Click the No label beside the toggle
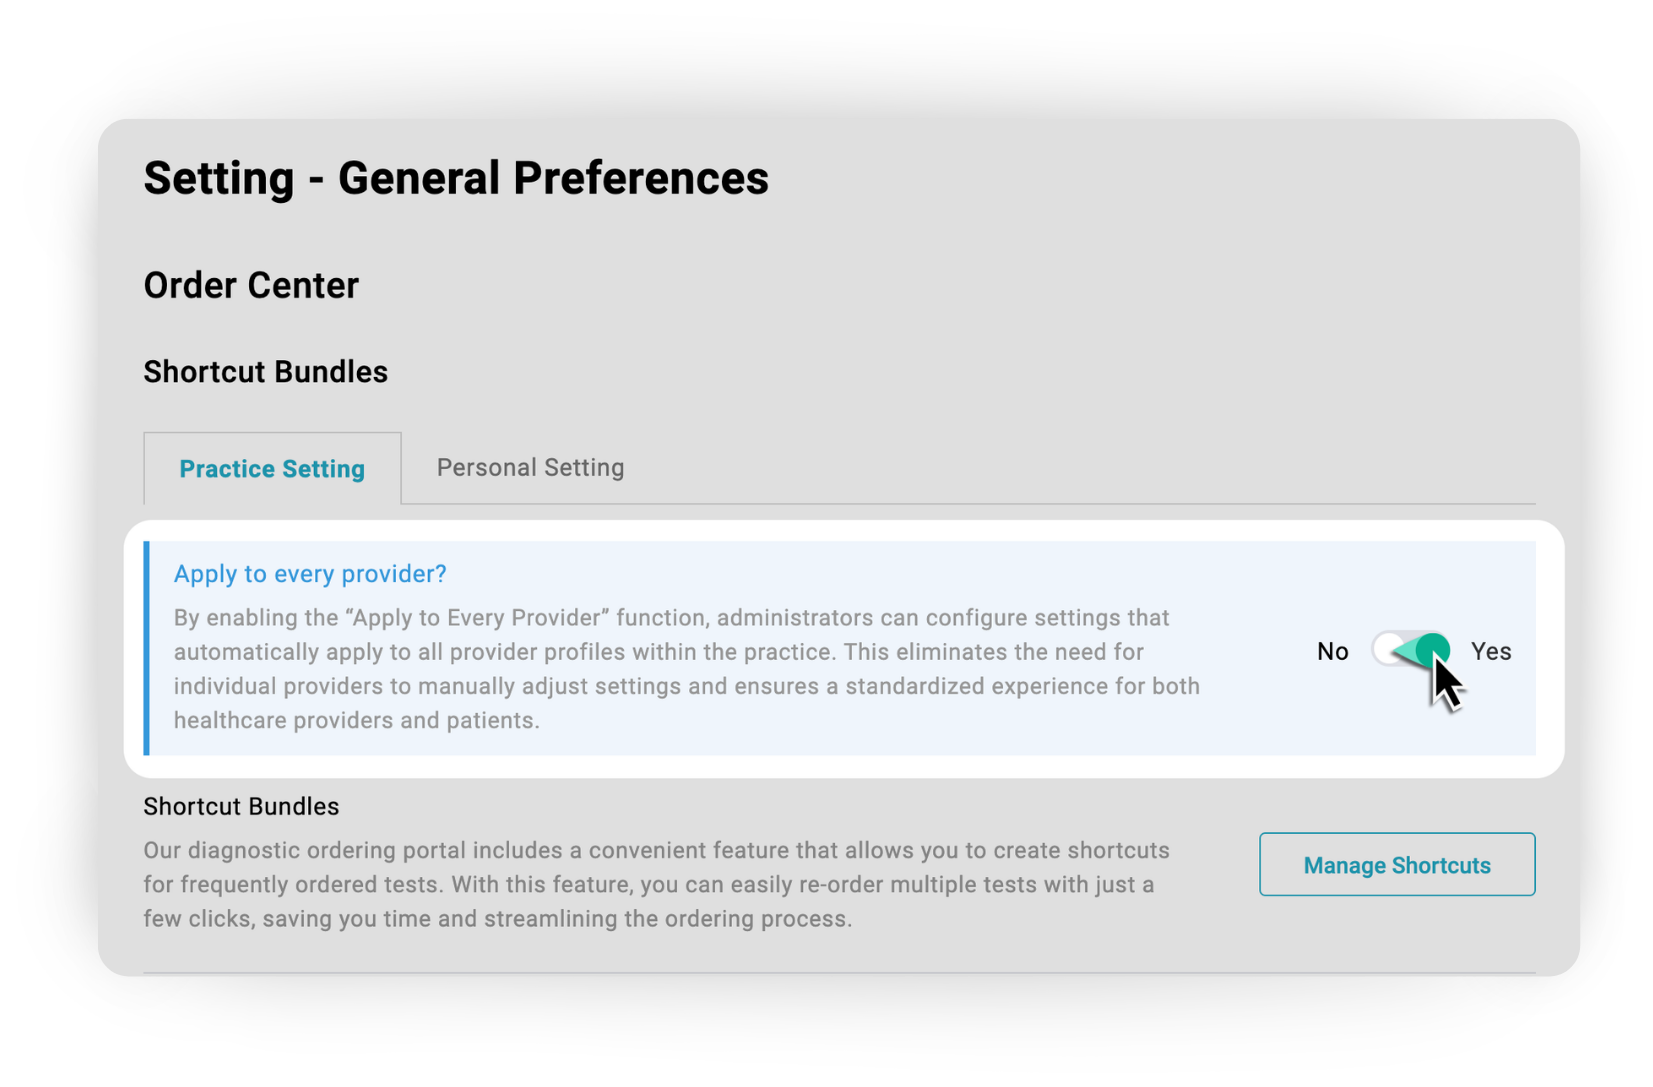The width and height of the screenshot is (1653, 1087). click(1332, 652)
